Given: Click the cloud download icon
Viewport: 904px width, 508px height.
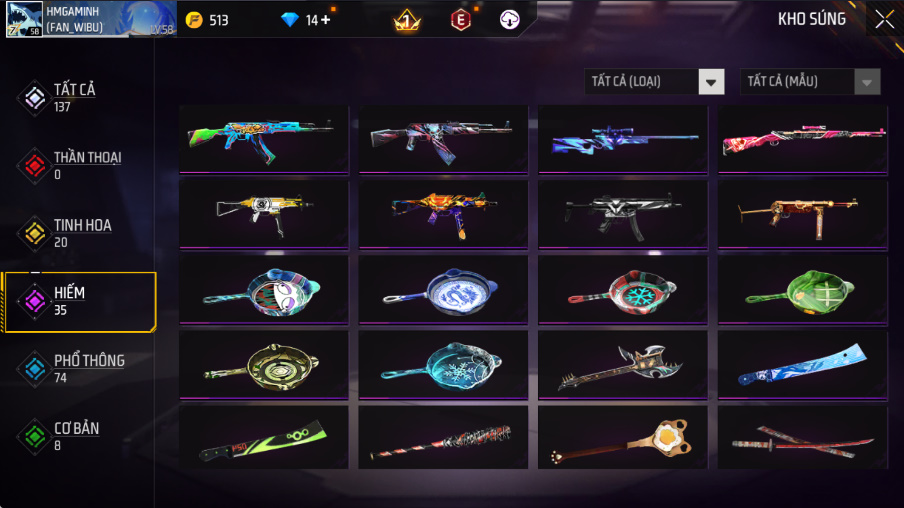Looking at the screenshot, I should point(509,20).
